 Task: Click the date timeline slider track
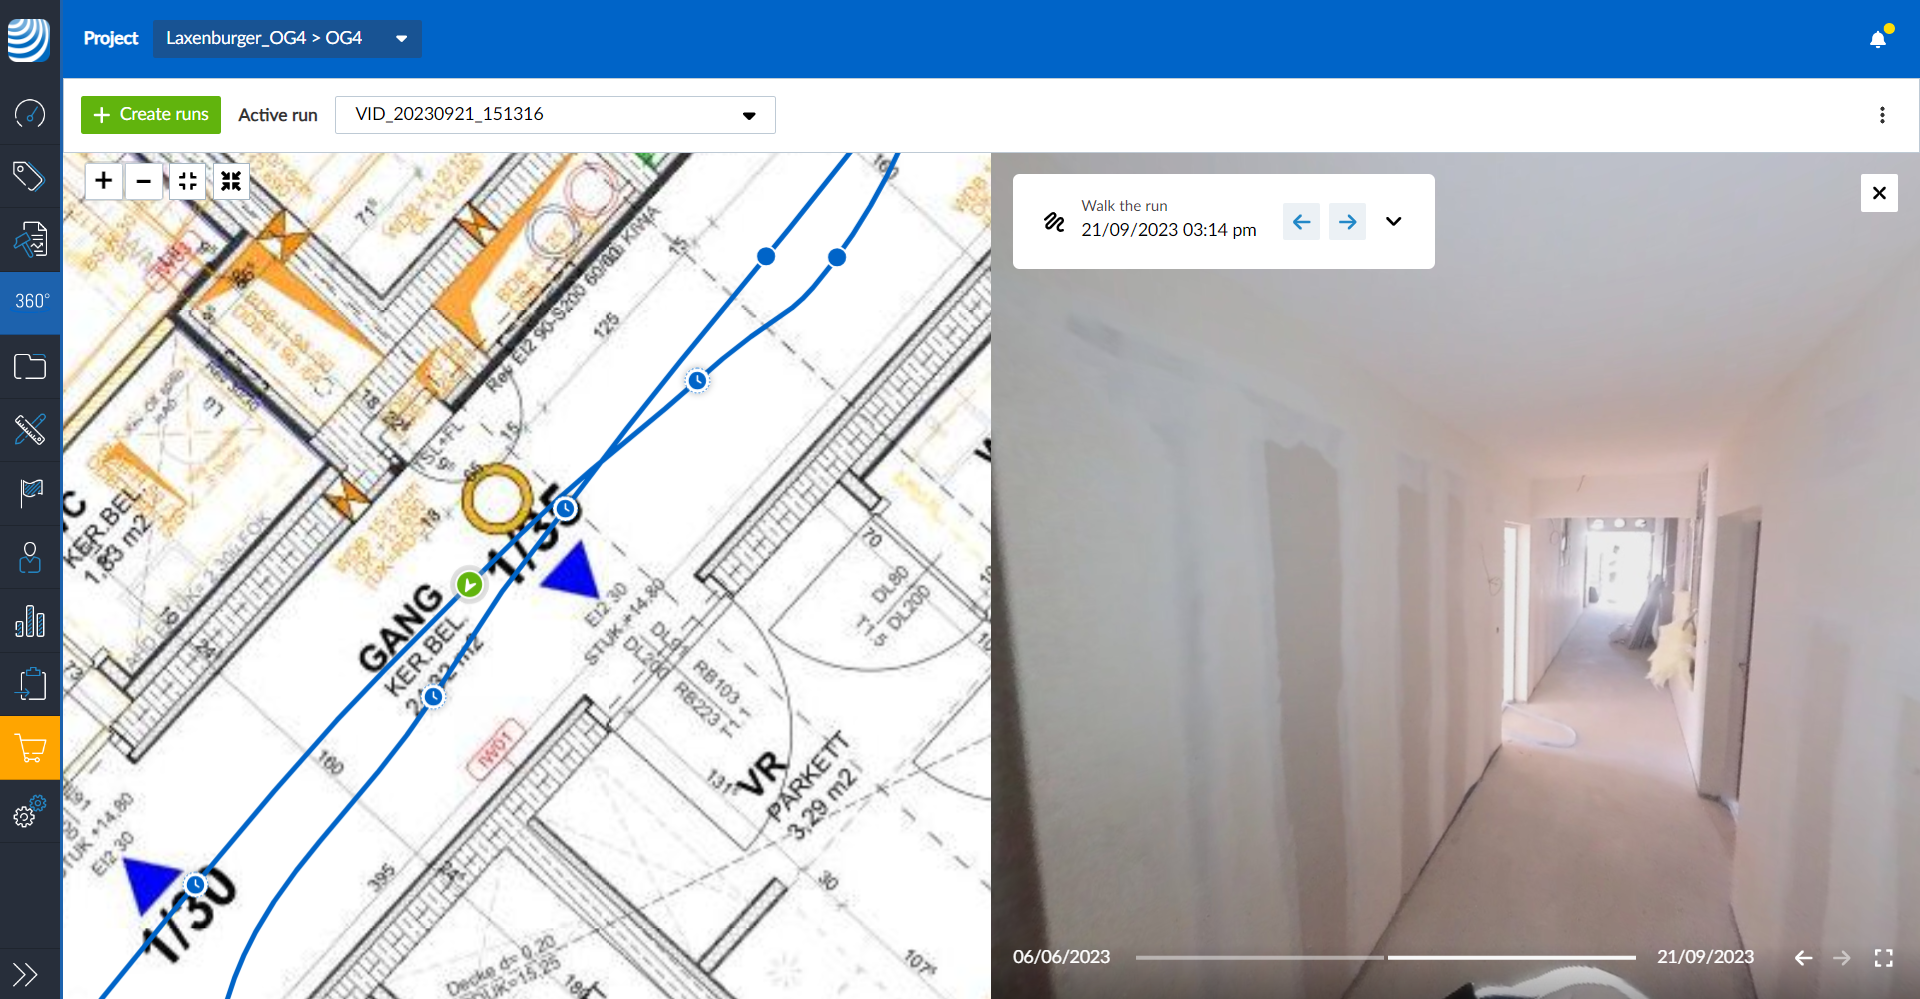(1385, 958)
